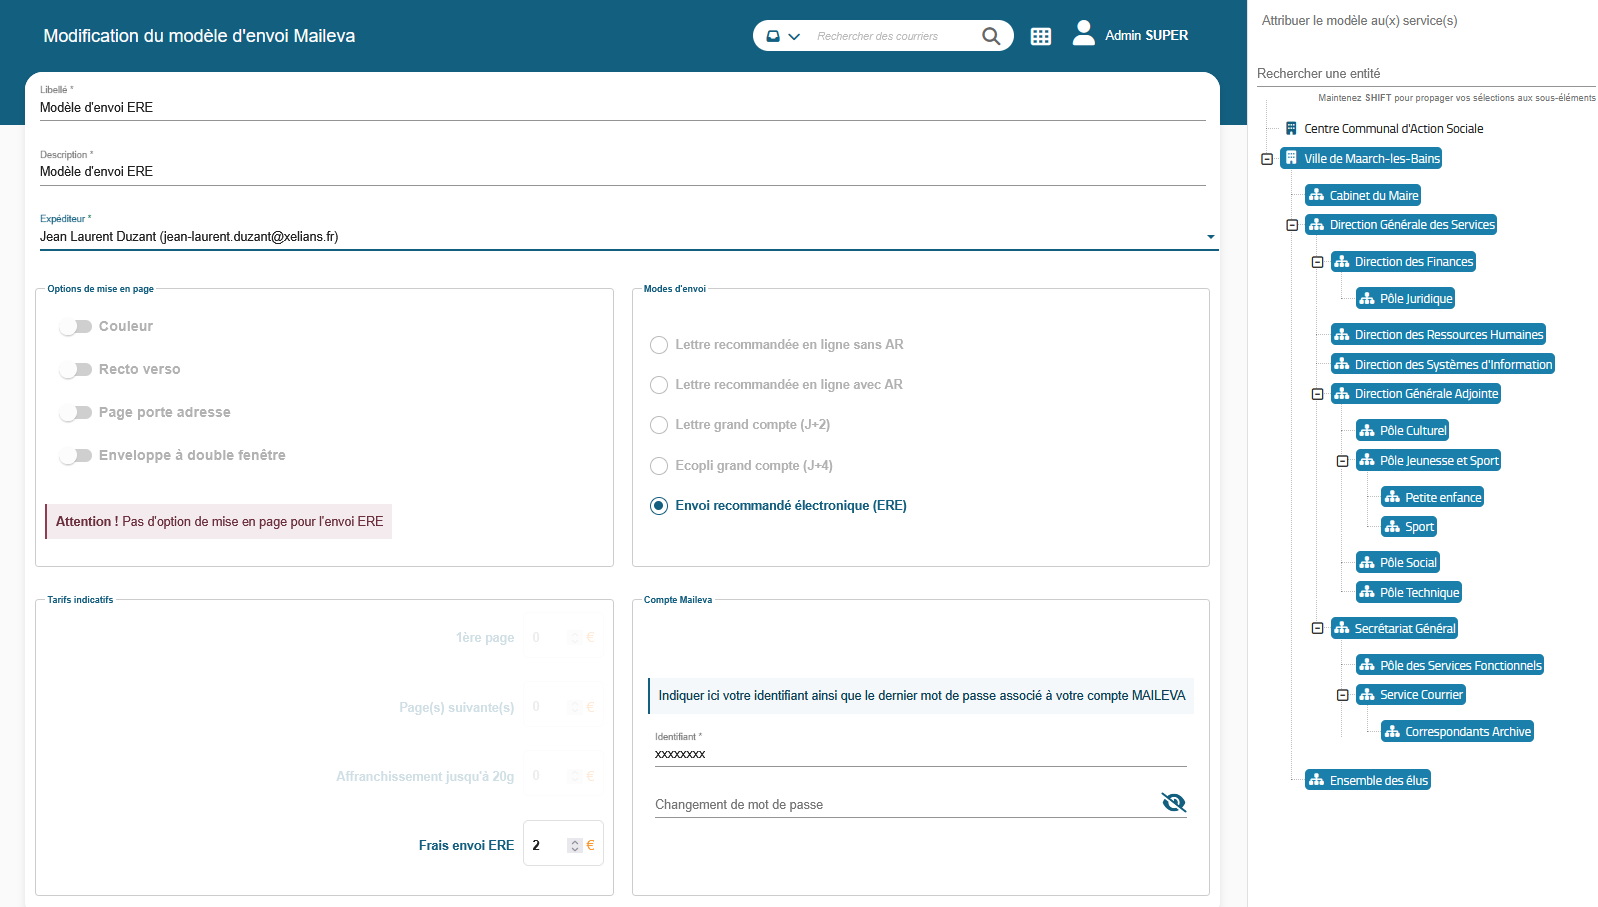The image size is (1598, 907).
Task: Click the Pôle Culturel entity icon
Action: 1367,431
